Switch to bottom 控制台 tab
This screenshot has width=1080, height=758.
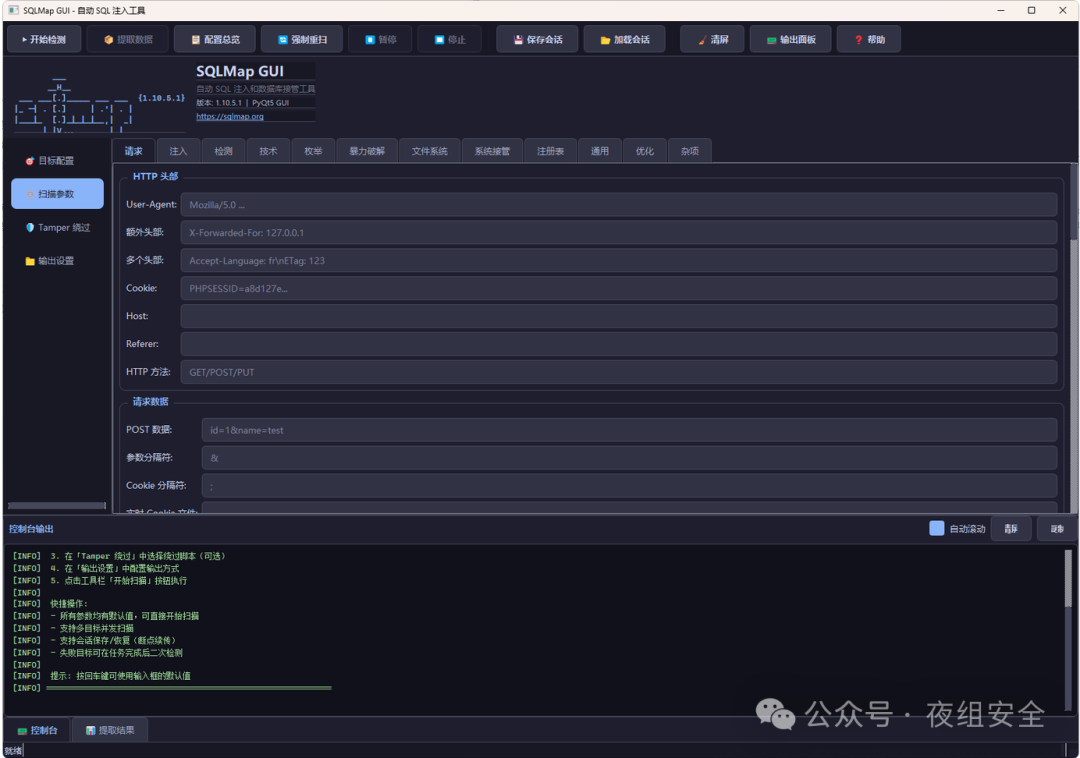37,730
